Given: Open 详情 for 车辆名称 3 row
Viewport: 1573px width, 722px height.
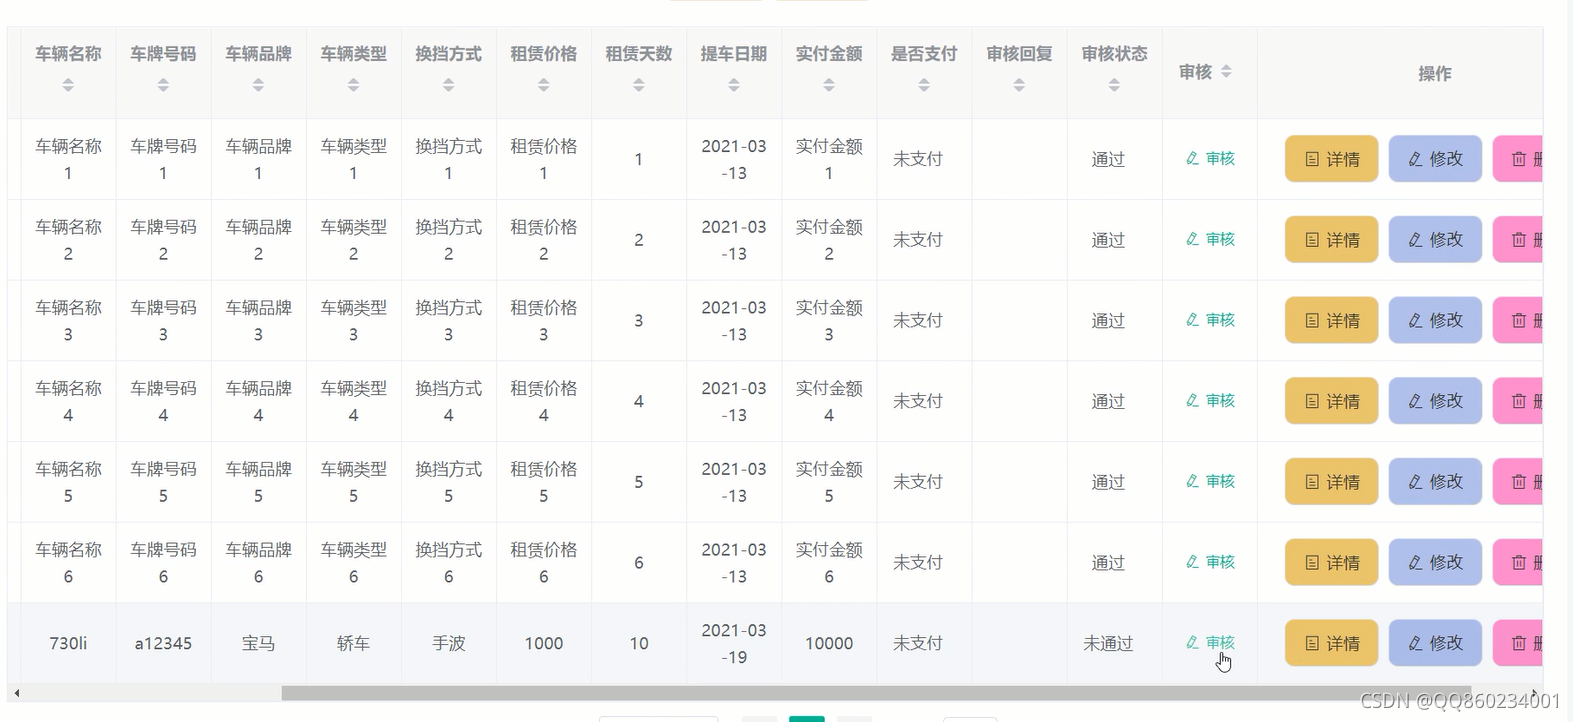Looking at the screenshot, I should [x=1331, y=320].
